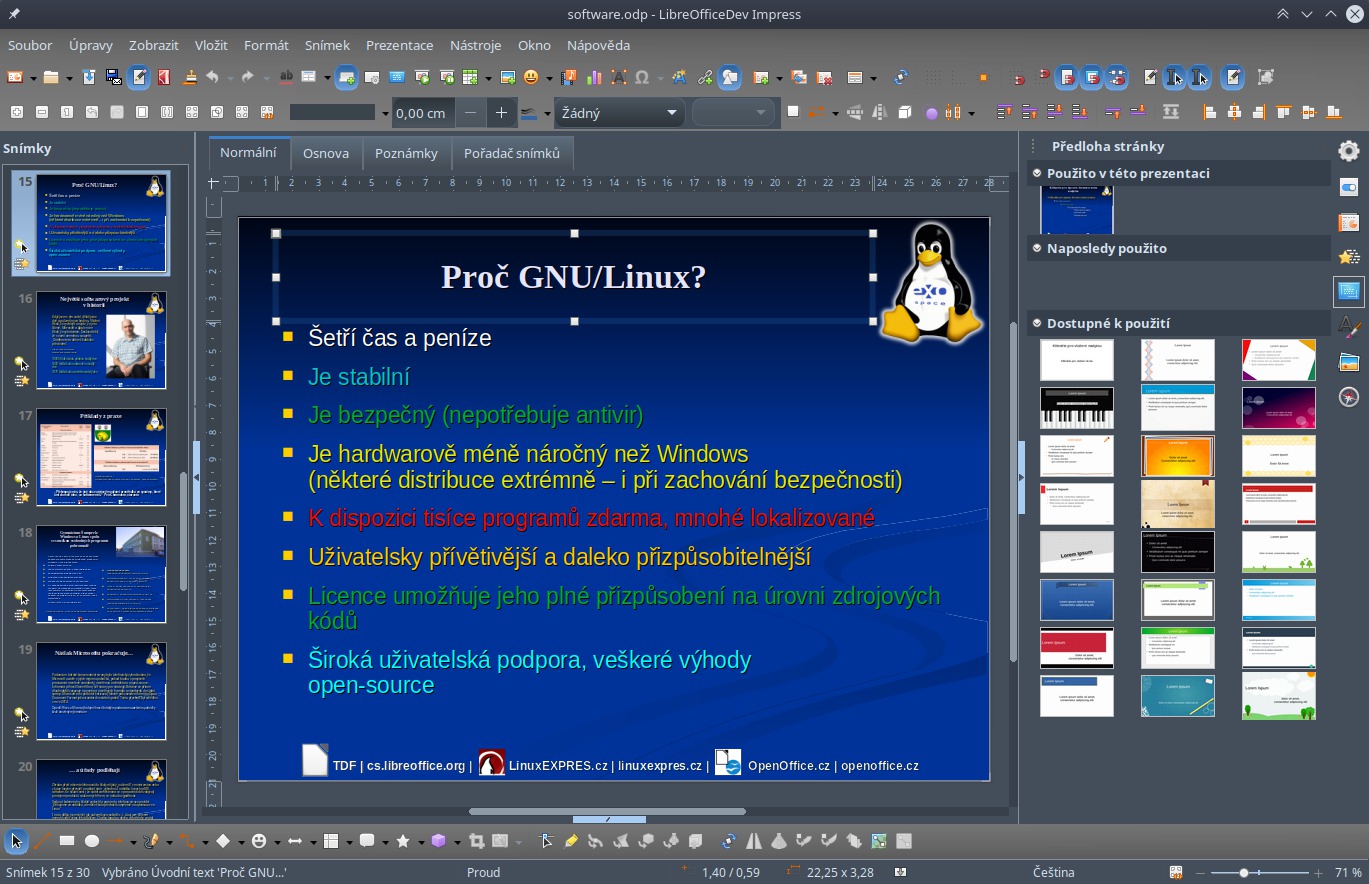This screenshot has width=1369, height=884.
Task: Open the Nástroje menu
Action: [x=475, y=45]
